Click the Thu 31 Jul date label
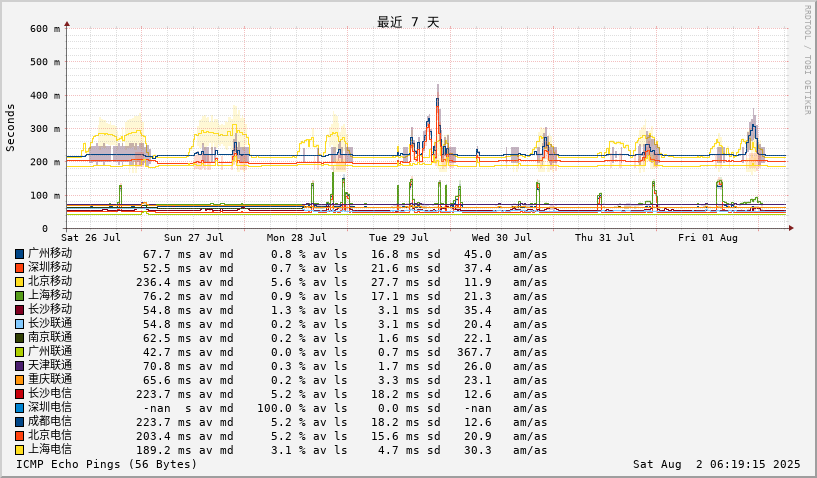 [x=604, y=238]
